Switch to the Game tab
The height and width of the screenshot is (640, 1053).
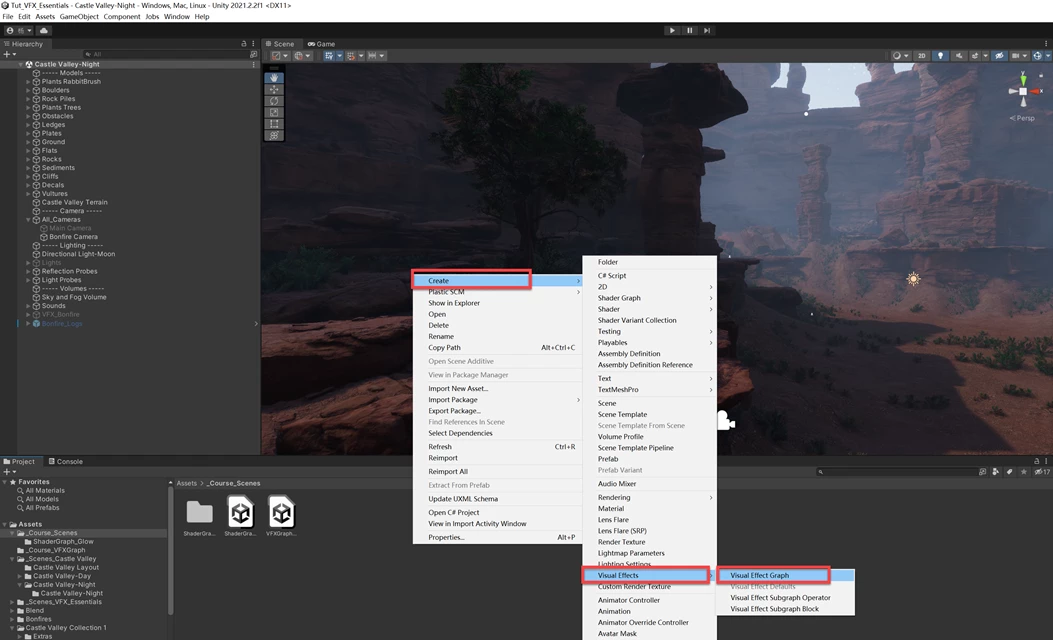click(x=322, y=44)
